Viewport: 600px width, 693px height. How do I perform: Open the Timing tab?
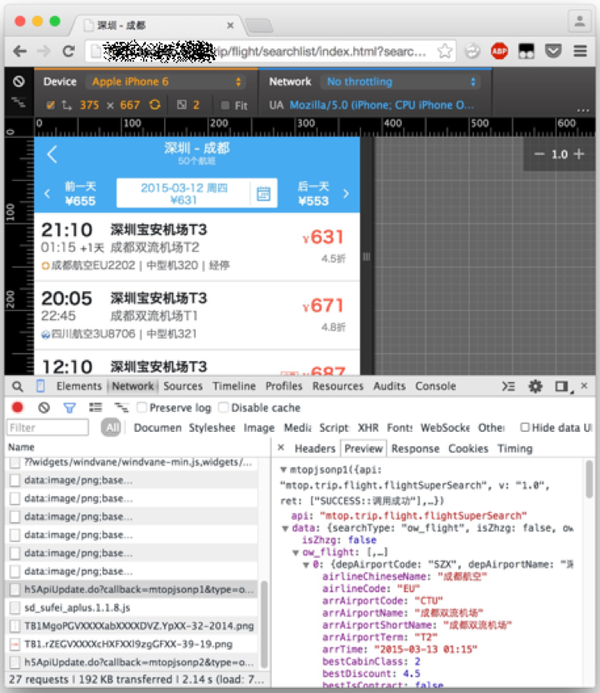[x=515, y=449]
